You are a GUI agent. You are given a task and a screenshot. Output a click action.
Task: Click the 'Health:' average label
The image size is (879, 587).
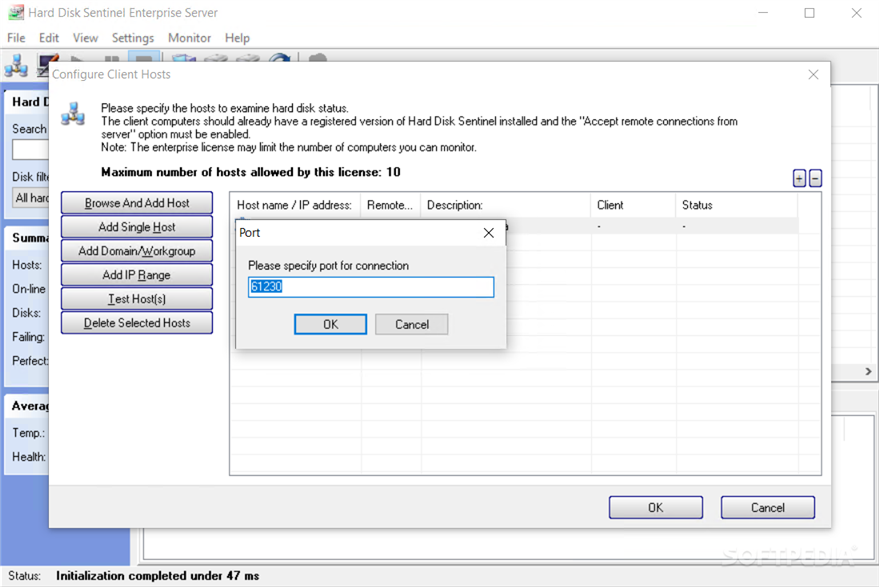click(29, 457)
